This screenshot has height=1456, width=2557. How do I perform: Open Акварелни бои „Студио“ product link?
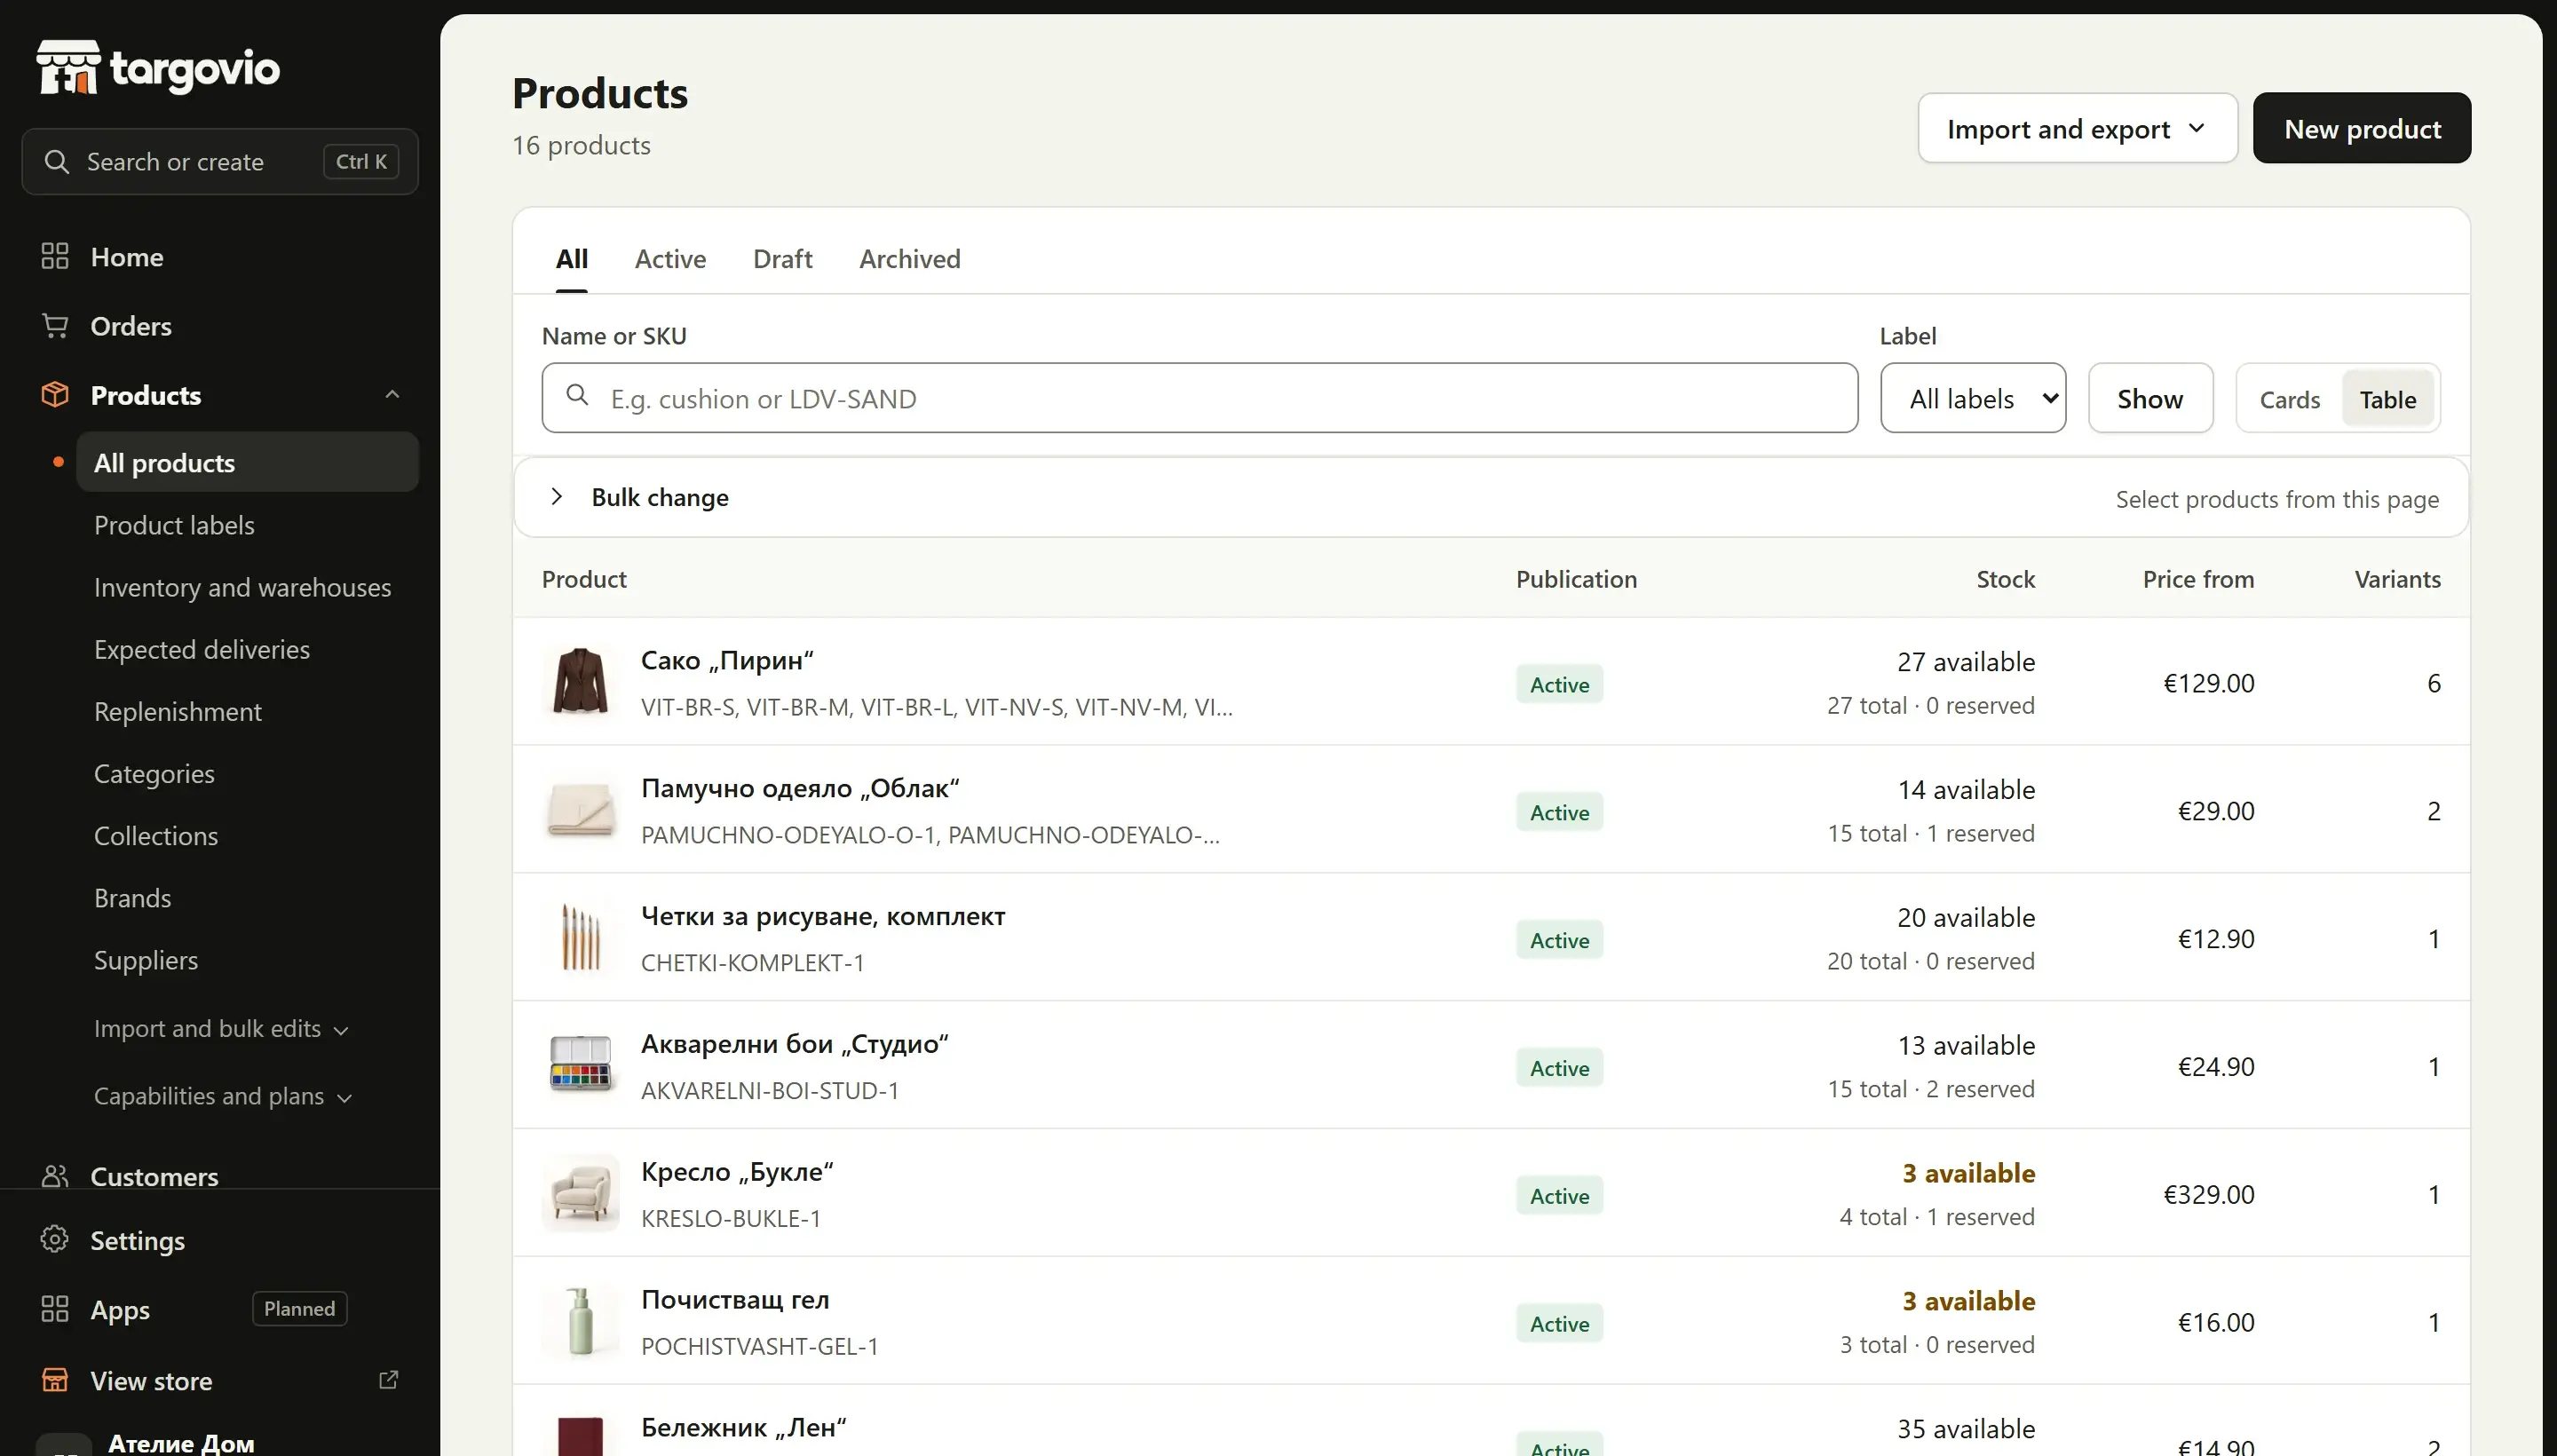click(794, 1045)
